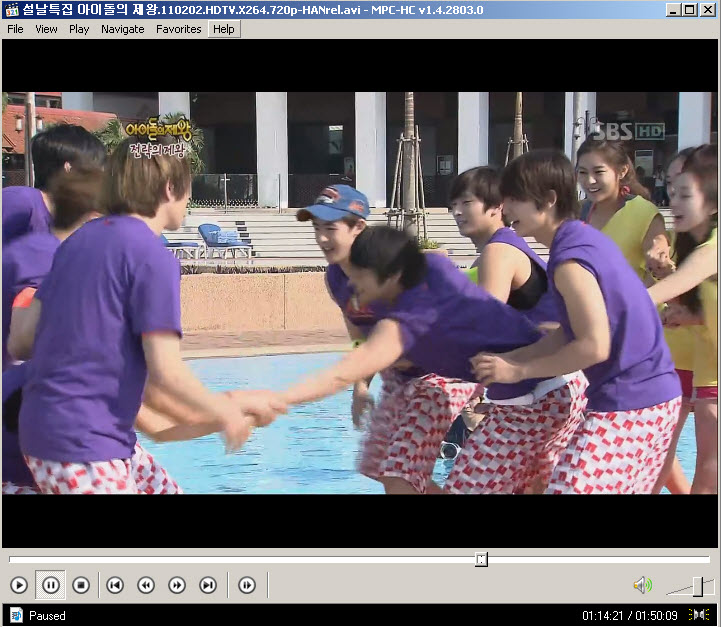Adjust the volume slider handle

(x=698, y=587)
